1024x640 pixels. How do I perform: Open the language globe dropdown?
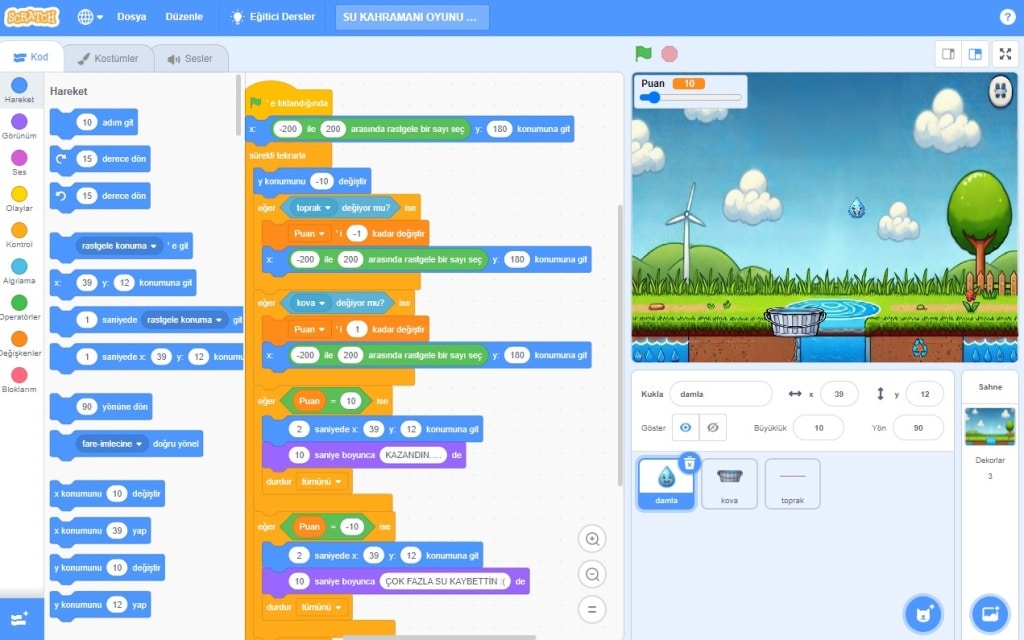90,17
